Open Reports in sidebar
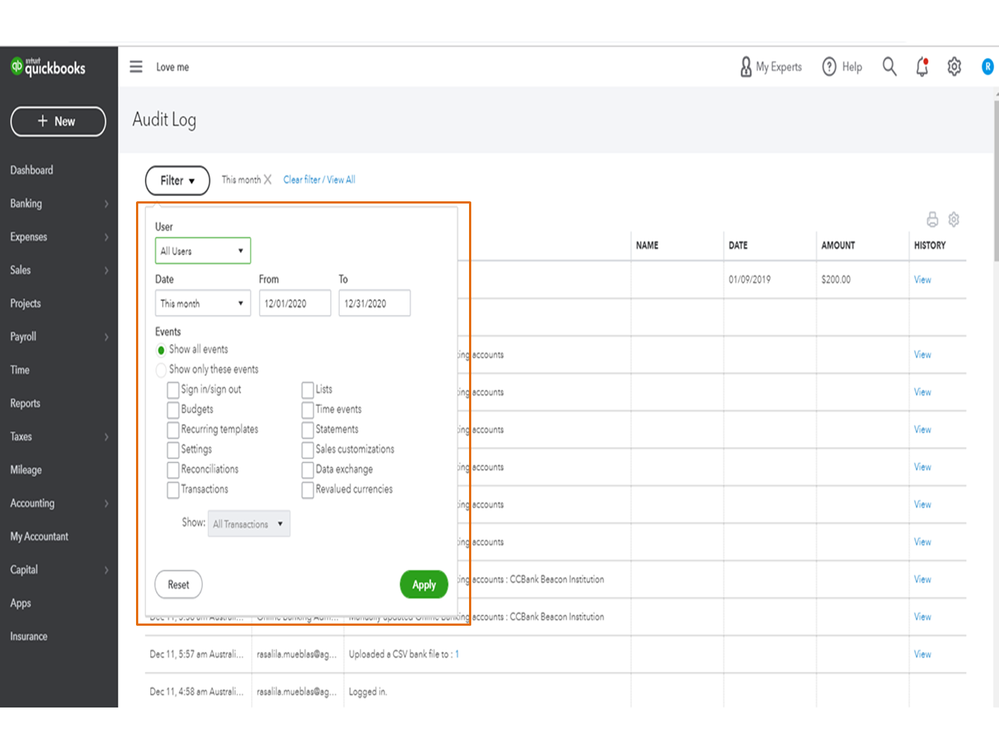The width and height of the screenshot is (999, 749). click(25, 403)
